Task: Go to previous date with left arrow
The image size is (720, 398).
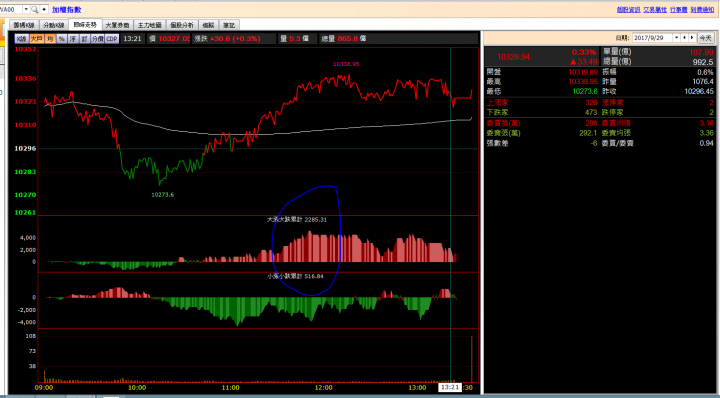Action: pyautogui.click(x=685, y=38)
